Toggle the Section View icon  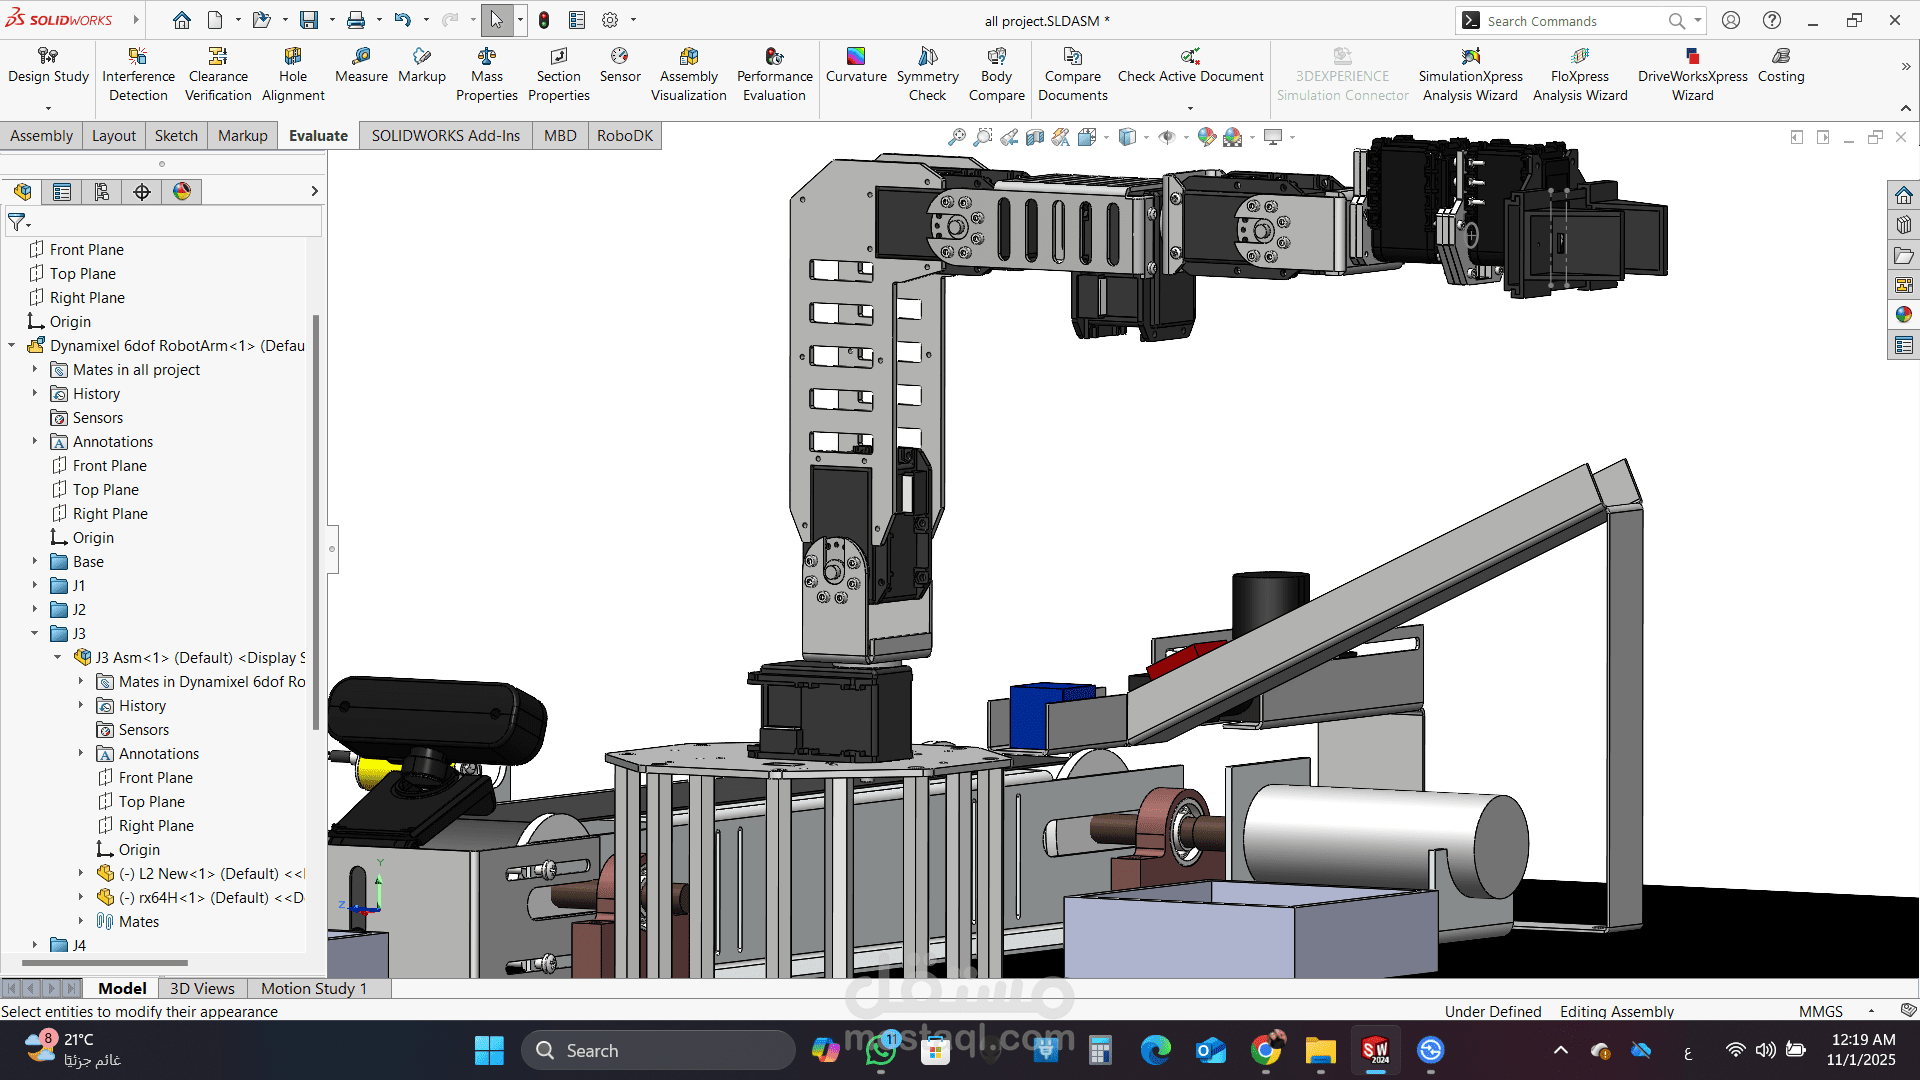coord(1035,137)
